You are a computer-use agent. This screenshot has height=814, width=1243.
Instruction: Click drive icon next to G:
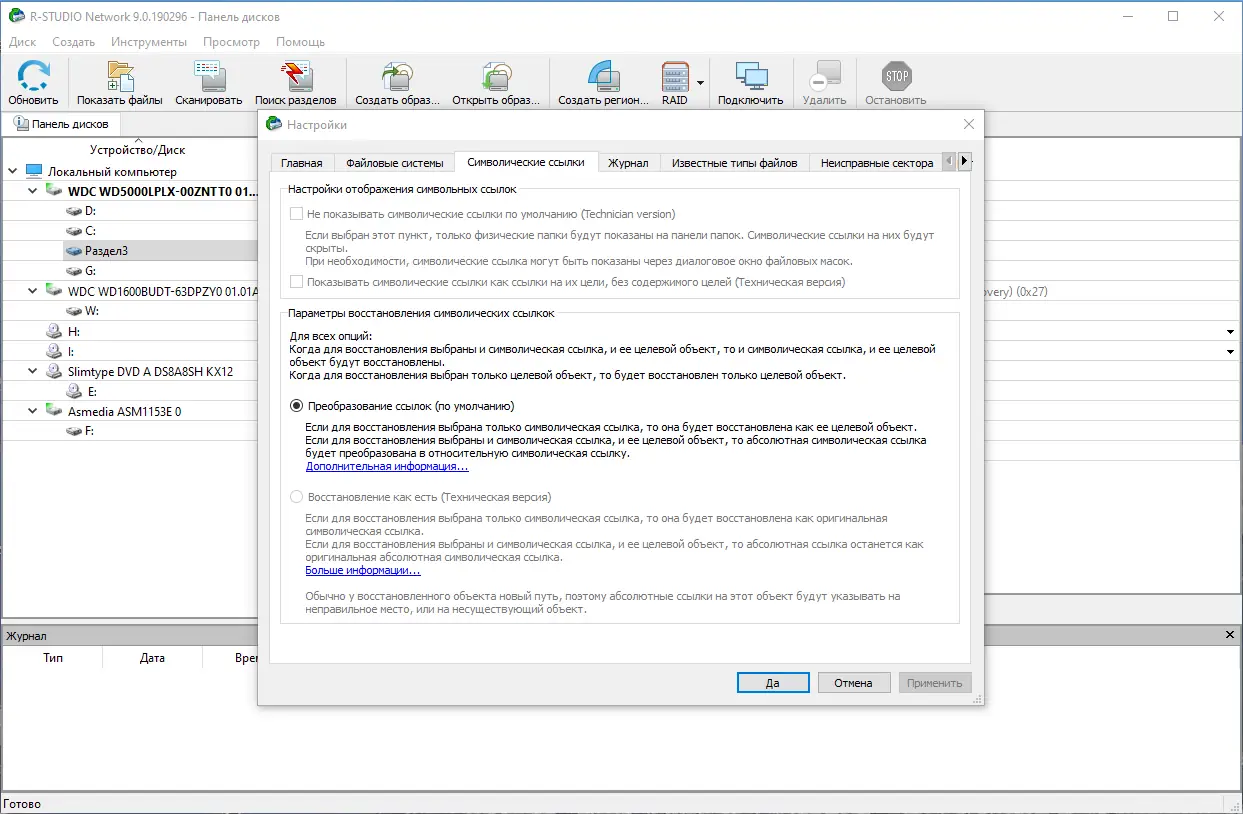click(74, 271)
